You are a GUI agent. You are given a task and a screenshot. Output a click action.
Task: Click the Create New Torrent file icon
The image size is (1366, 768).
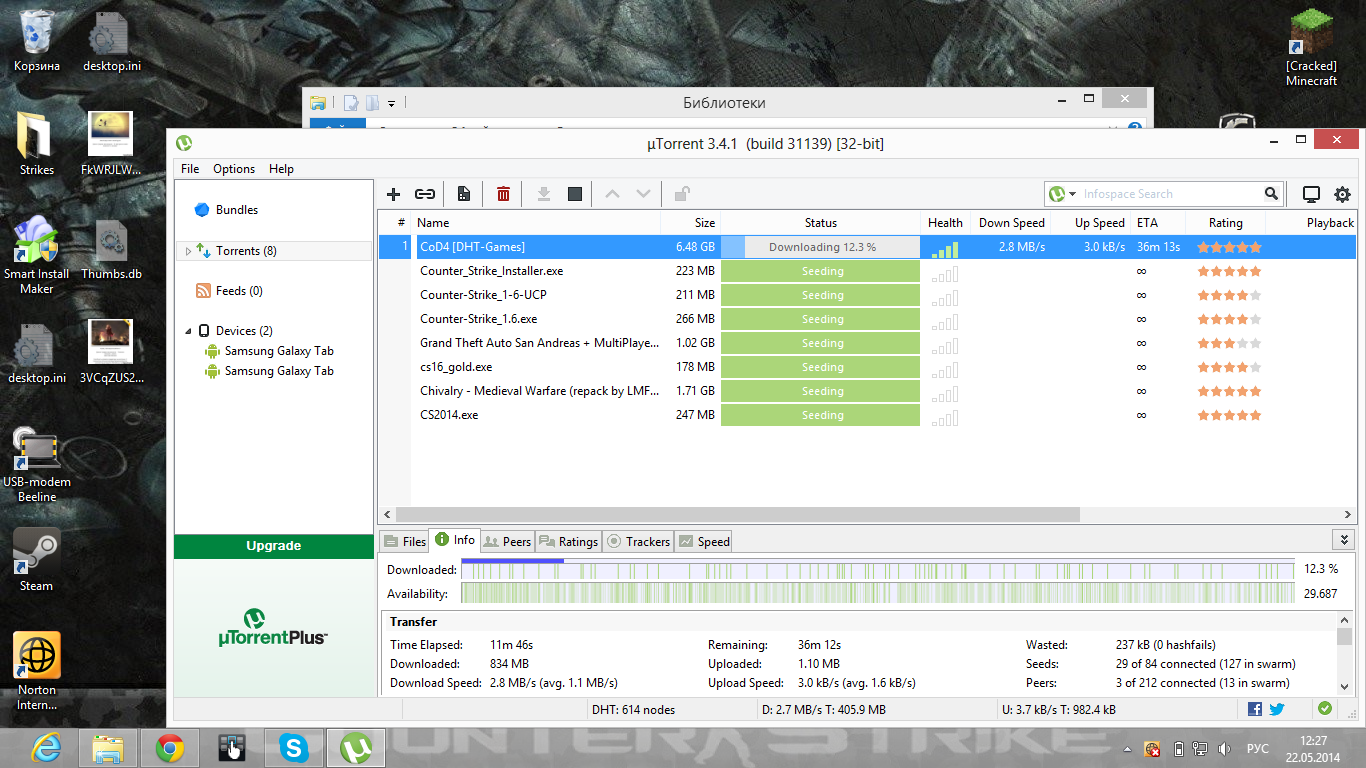tap(464, 194)
